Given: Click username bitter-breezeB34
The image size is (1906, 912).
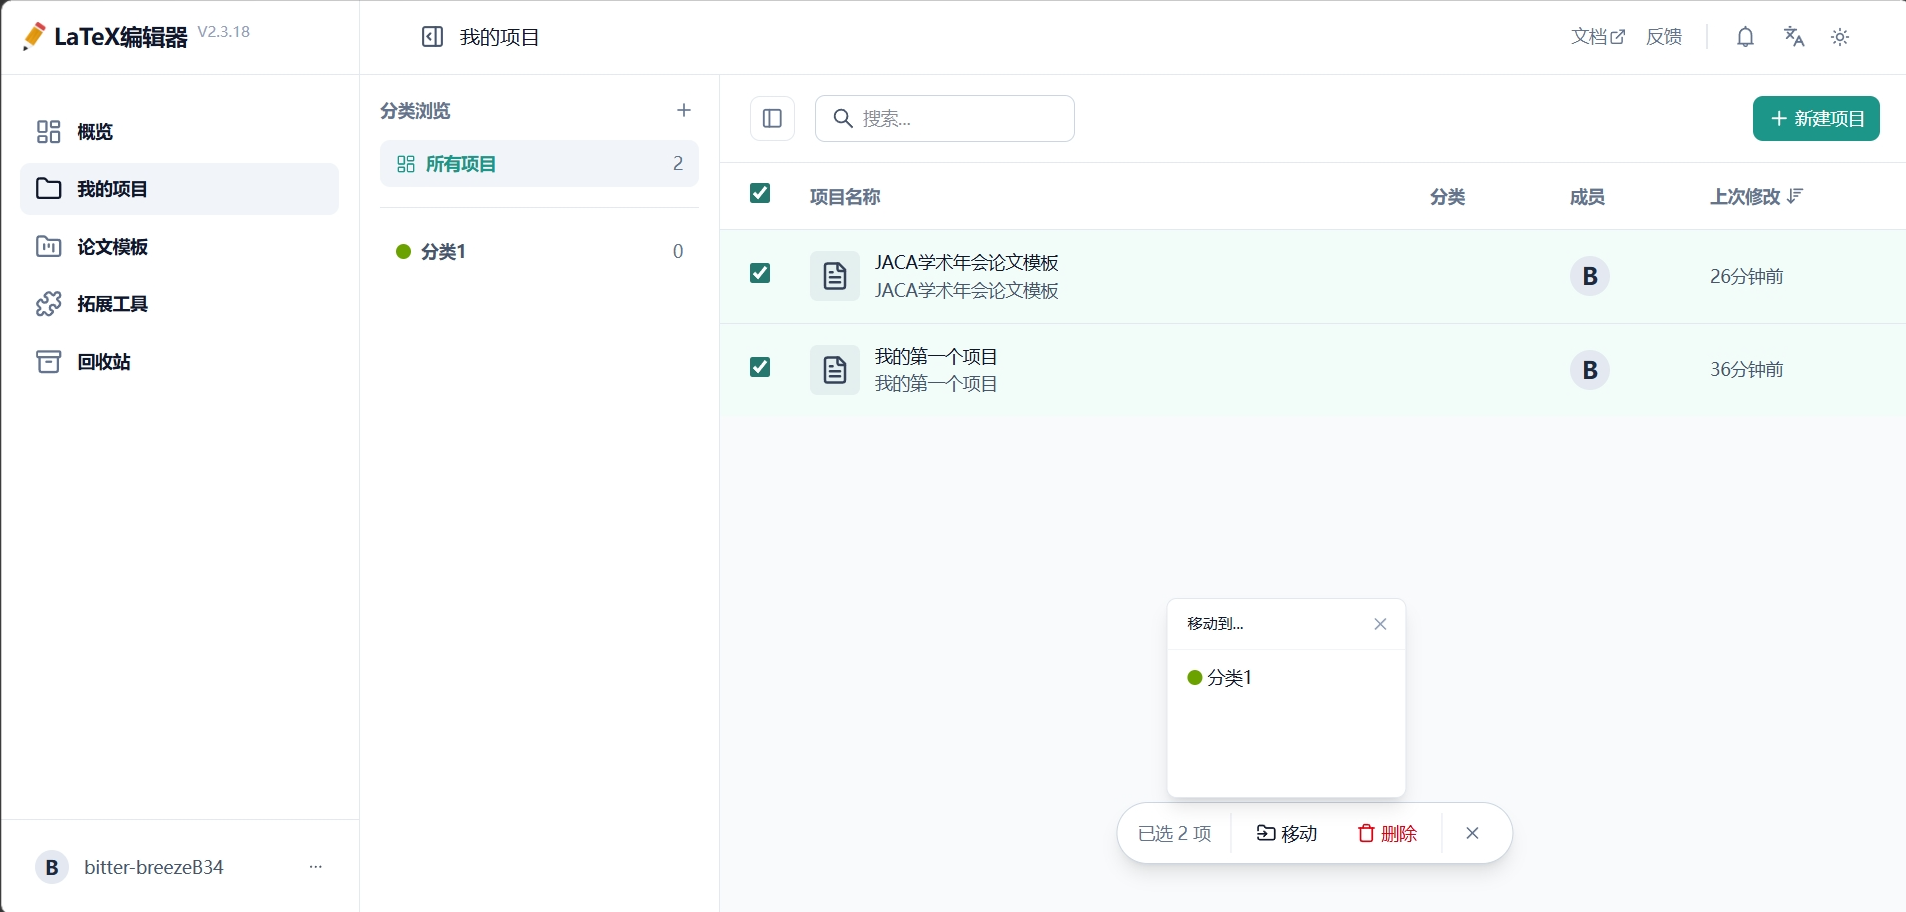Looking at the screenshot, I should (154, 867).
